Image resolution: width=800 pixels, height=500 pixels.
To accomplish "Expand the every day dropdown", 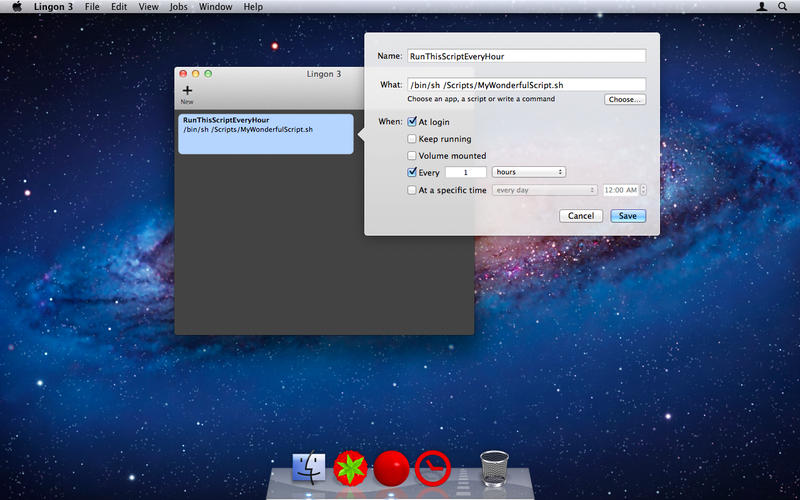I will (545, 190).
